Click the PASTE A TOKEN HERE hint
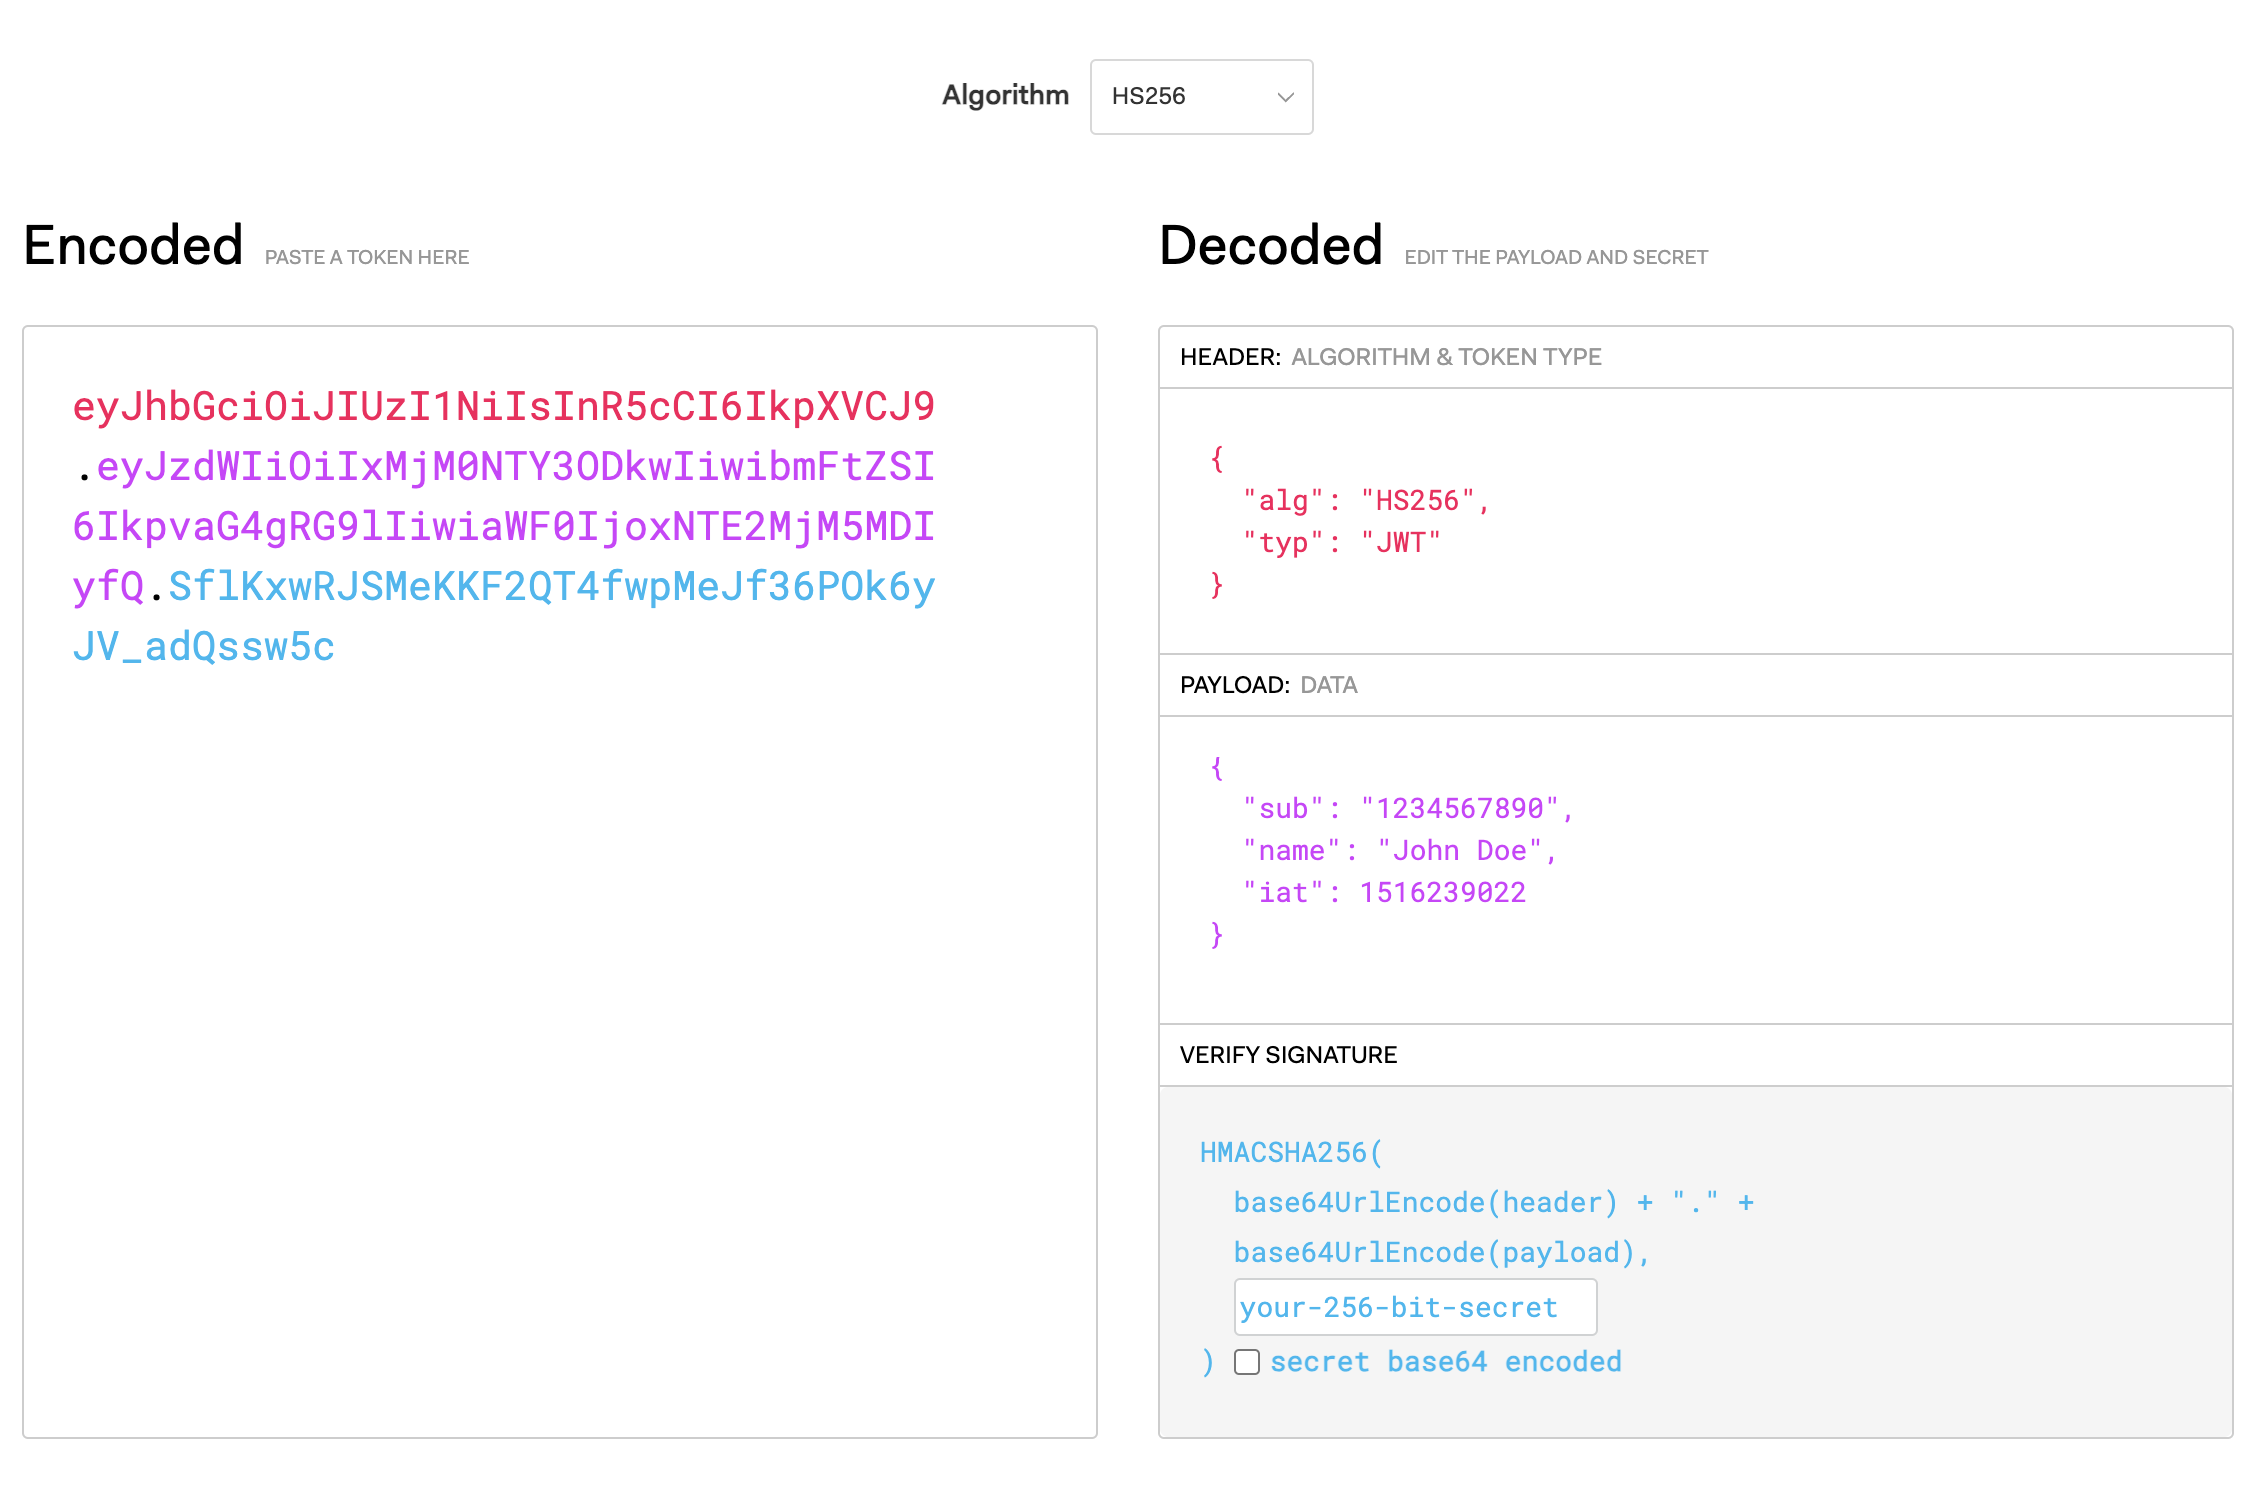This screenshot has height=1488, width=2248. (x=367, y=258)
